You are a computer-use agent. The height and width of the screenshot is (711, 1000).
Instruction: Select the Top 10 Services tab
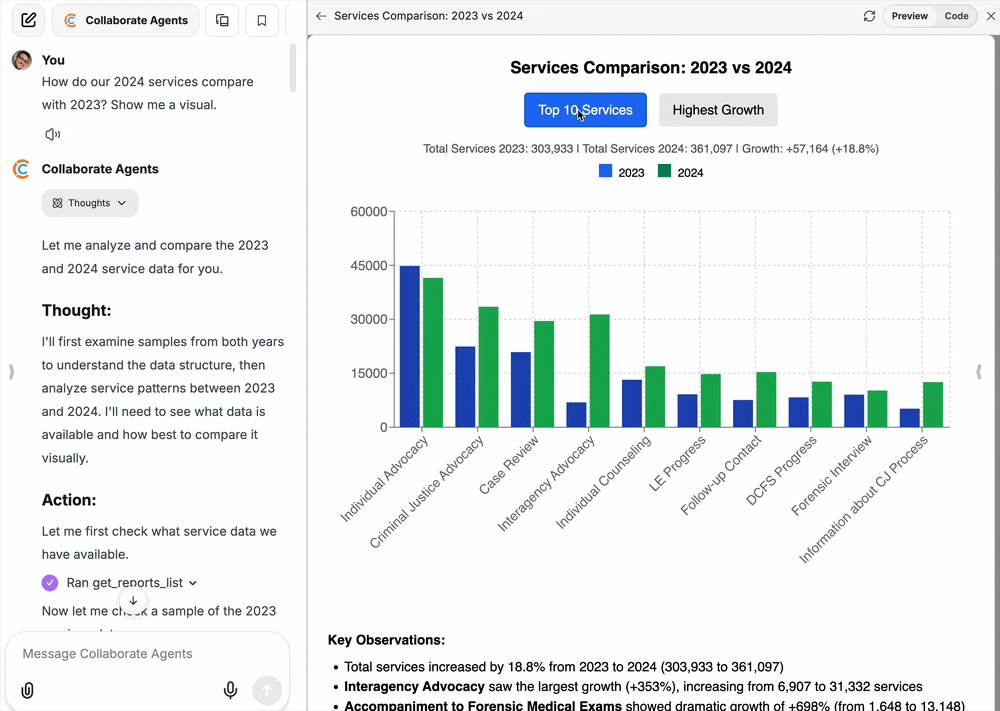(585, 110)
